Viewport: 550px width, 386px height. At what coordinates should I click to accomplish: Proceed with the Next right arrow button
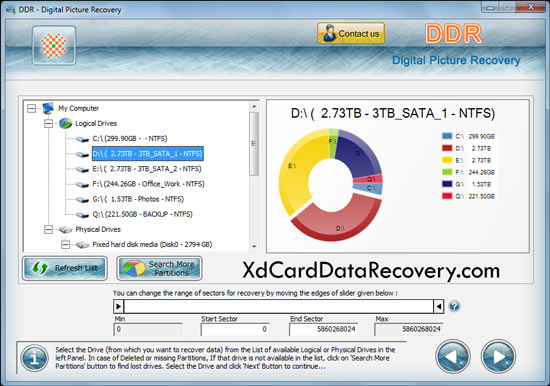tap(498, 357)
